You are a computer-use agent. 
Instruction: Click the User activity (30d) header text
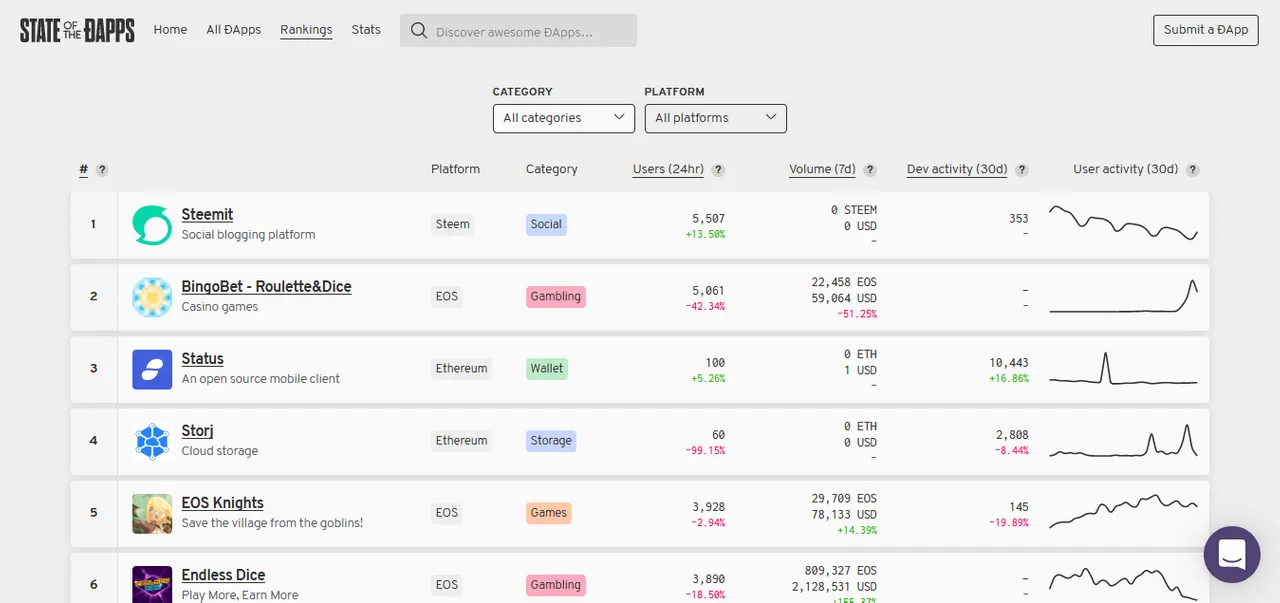(x=1126, y=169)
